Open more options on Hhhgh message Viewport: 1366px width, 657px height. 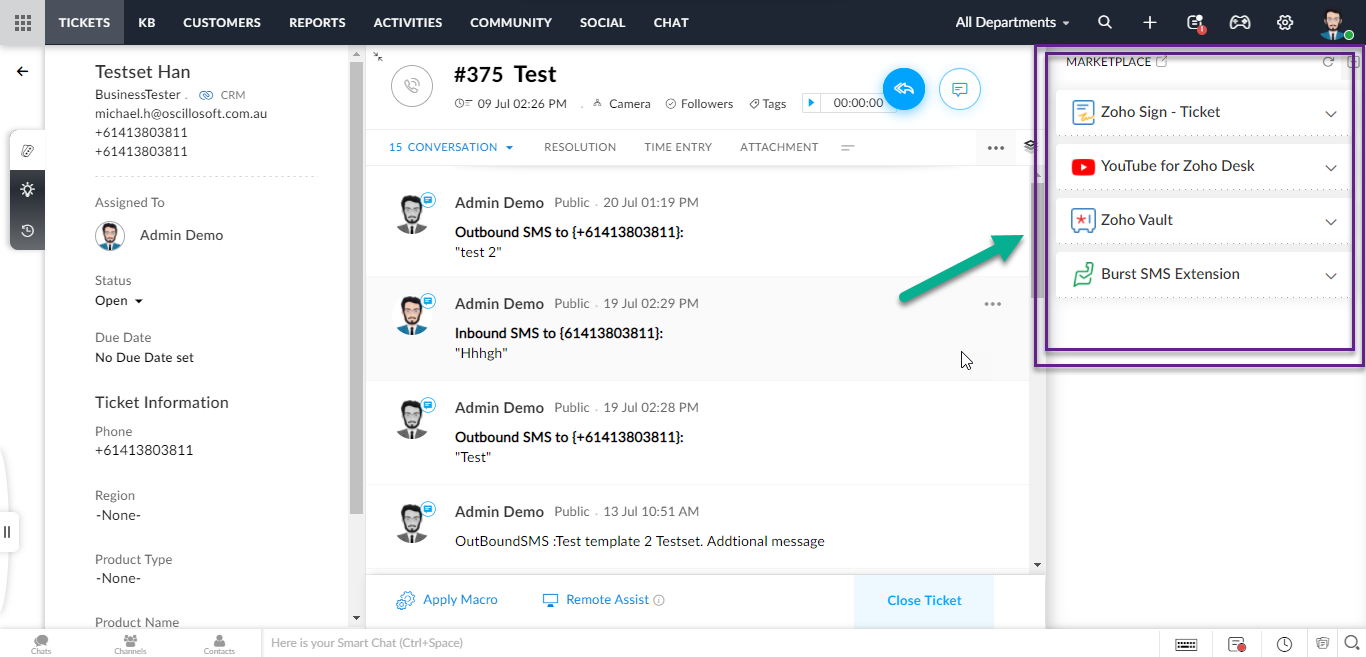tap(992, 304)
